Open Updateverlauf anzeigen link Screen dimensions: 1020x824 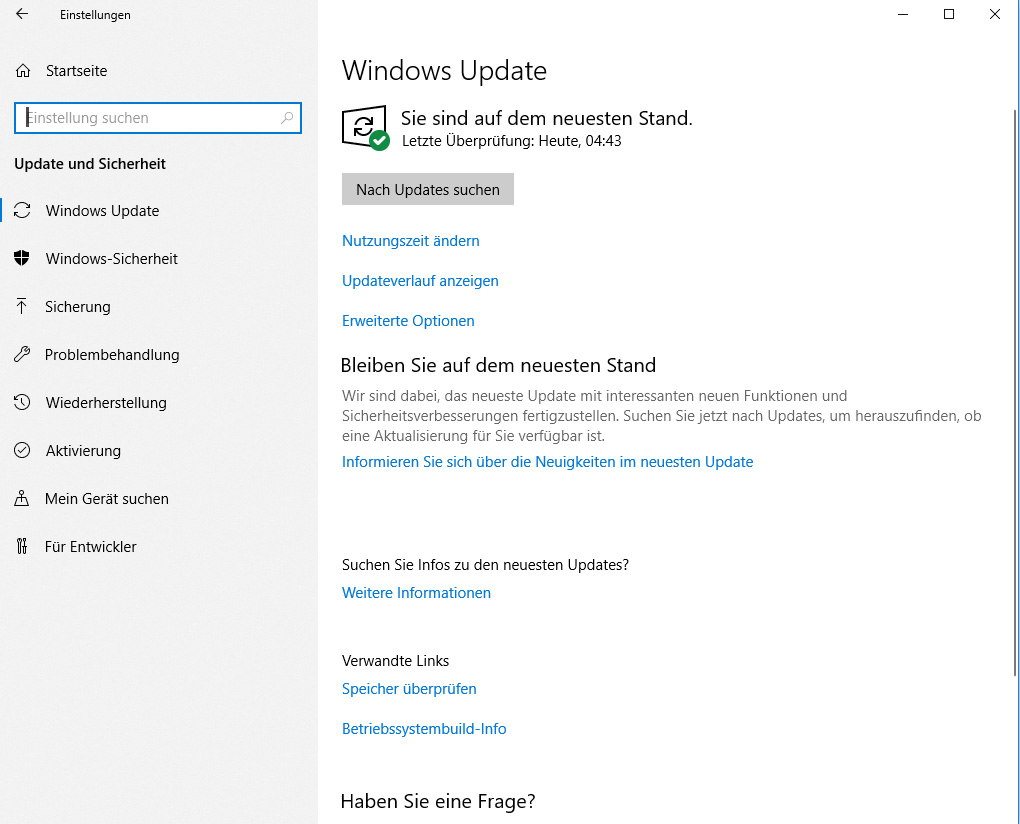point(420,281)
